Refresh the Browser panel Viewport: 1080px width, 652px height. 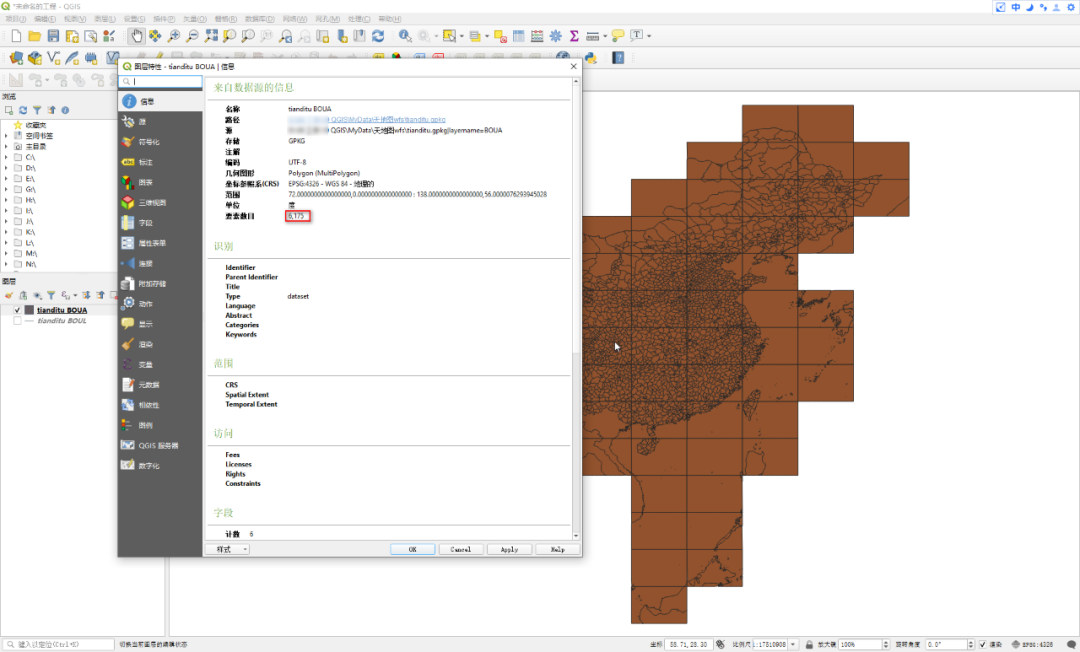coord(23,110)
